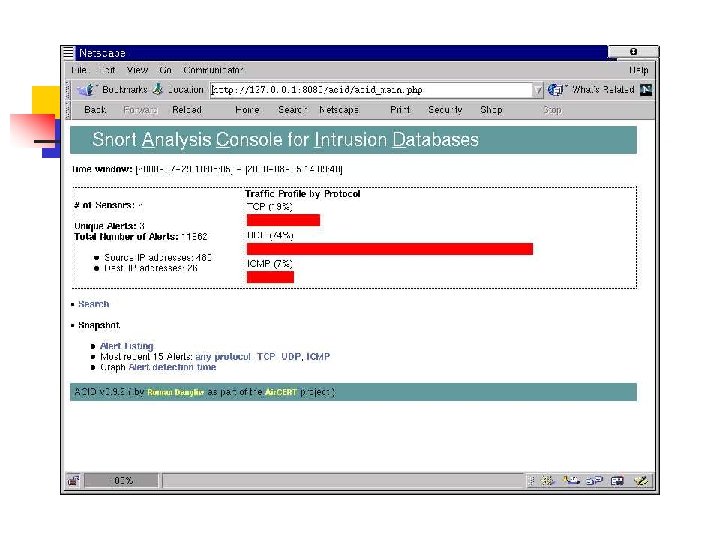Image resolution: width=720 pixels, height=540 pixels.
Task: Click the Back toolbar button
Action: (95, 110)
